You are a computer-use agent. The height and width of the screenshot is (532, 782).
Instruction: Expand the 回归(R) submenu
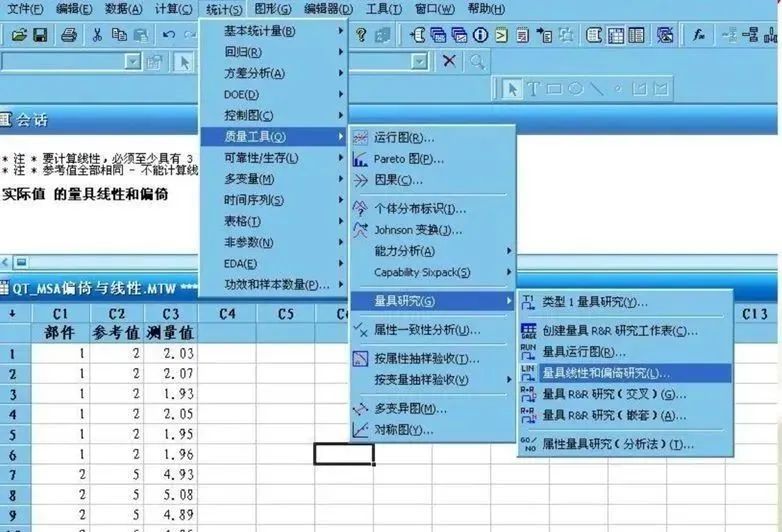pos(274,52)
